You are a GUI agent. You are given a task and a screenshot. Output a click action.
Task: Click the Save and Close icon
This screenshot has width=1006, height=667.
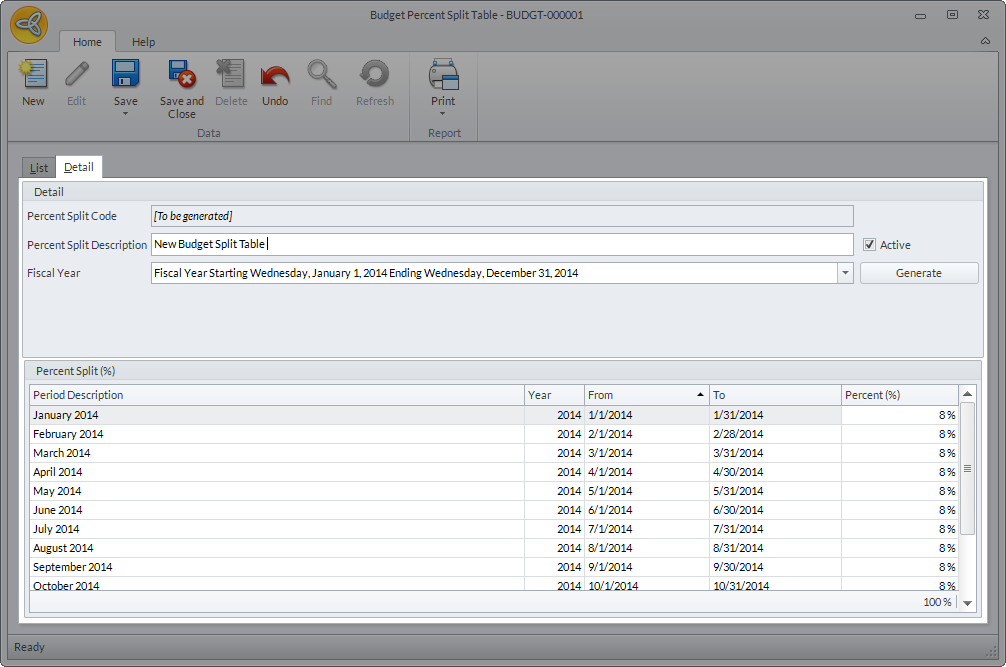[181, 76]
